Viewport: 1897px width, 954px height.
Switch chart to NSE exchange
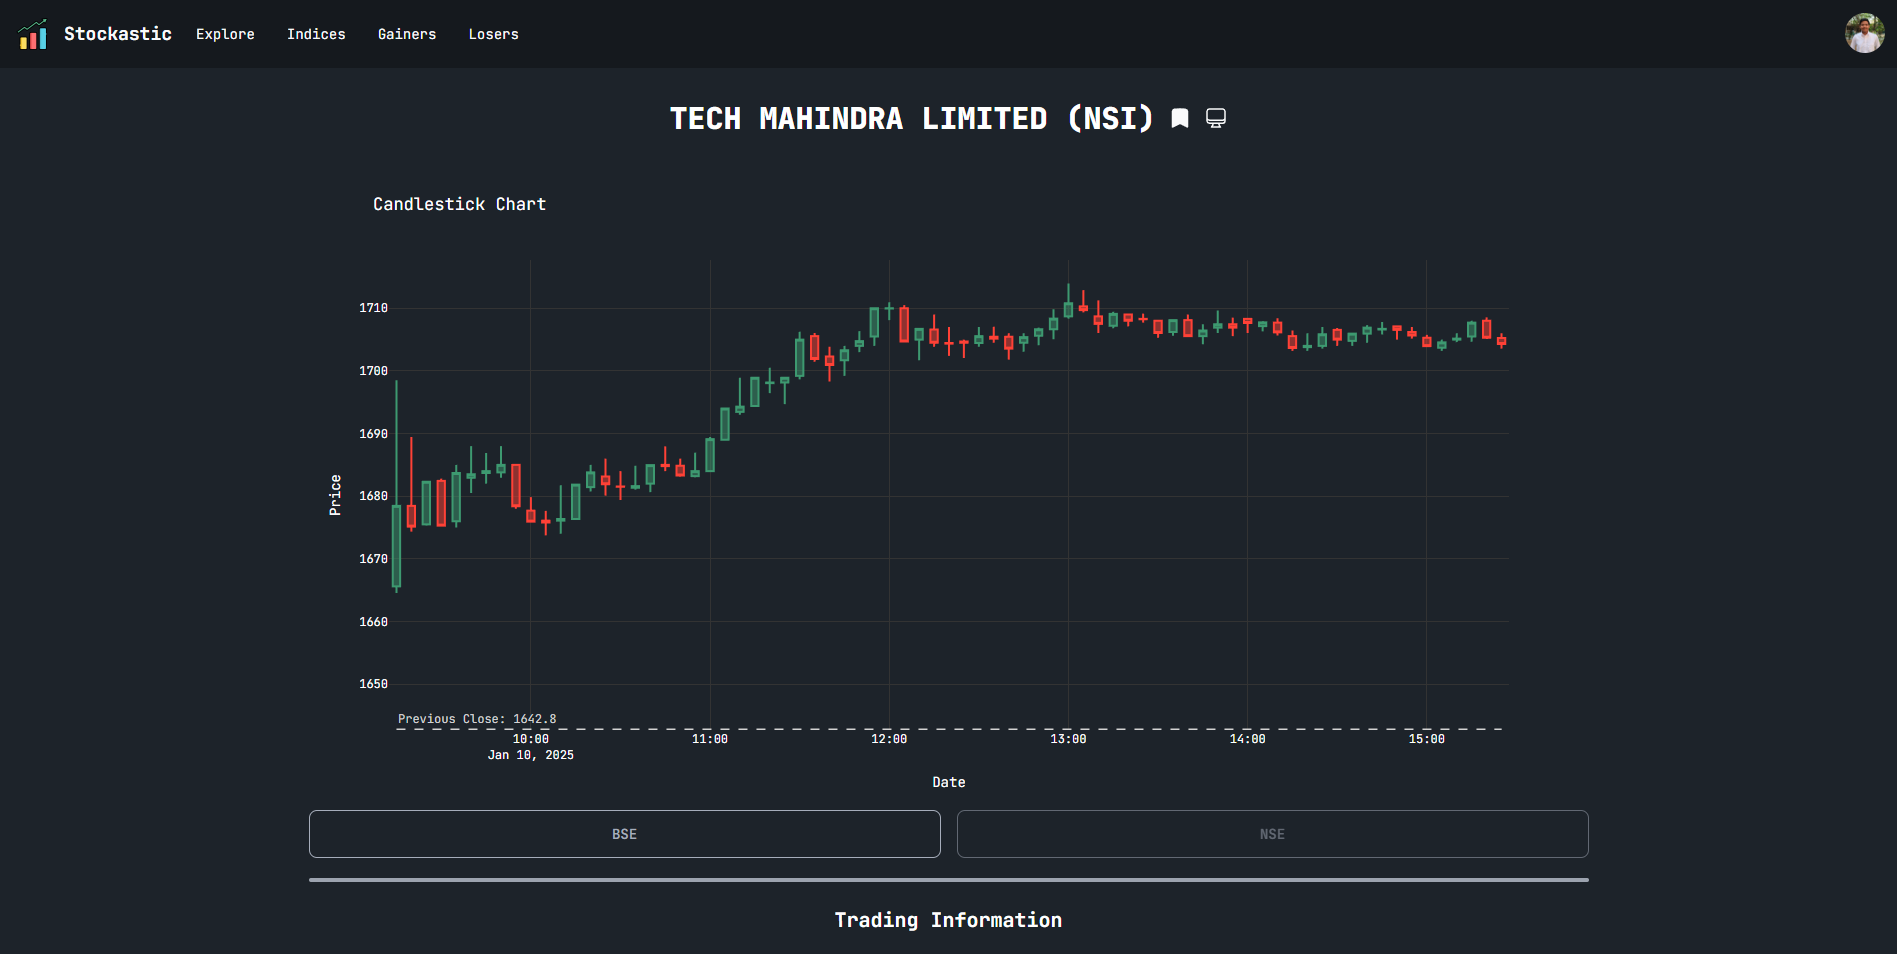click(x=1272, y=834)
